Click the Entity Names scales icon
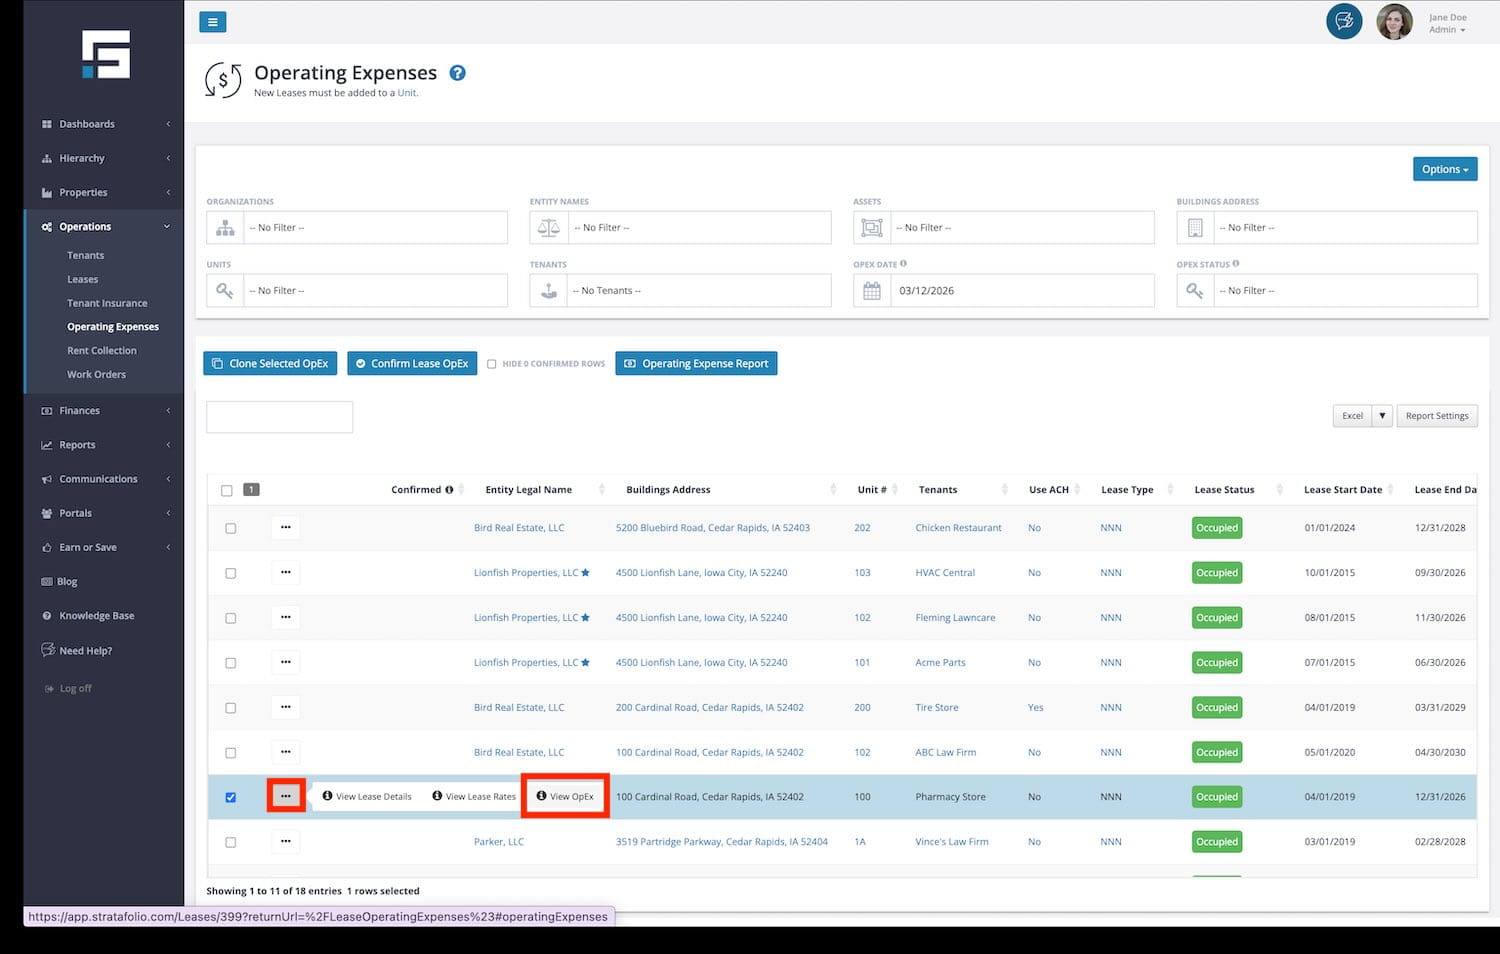Image resolution: width=1500 pixels, height=954 pixels. tap(549, 228)
